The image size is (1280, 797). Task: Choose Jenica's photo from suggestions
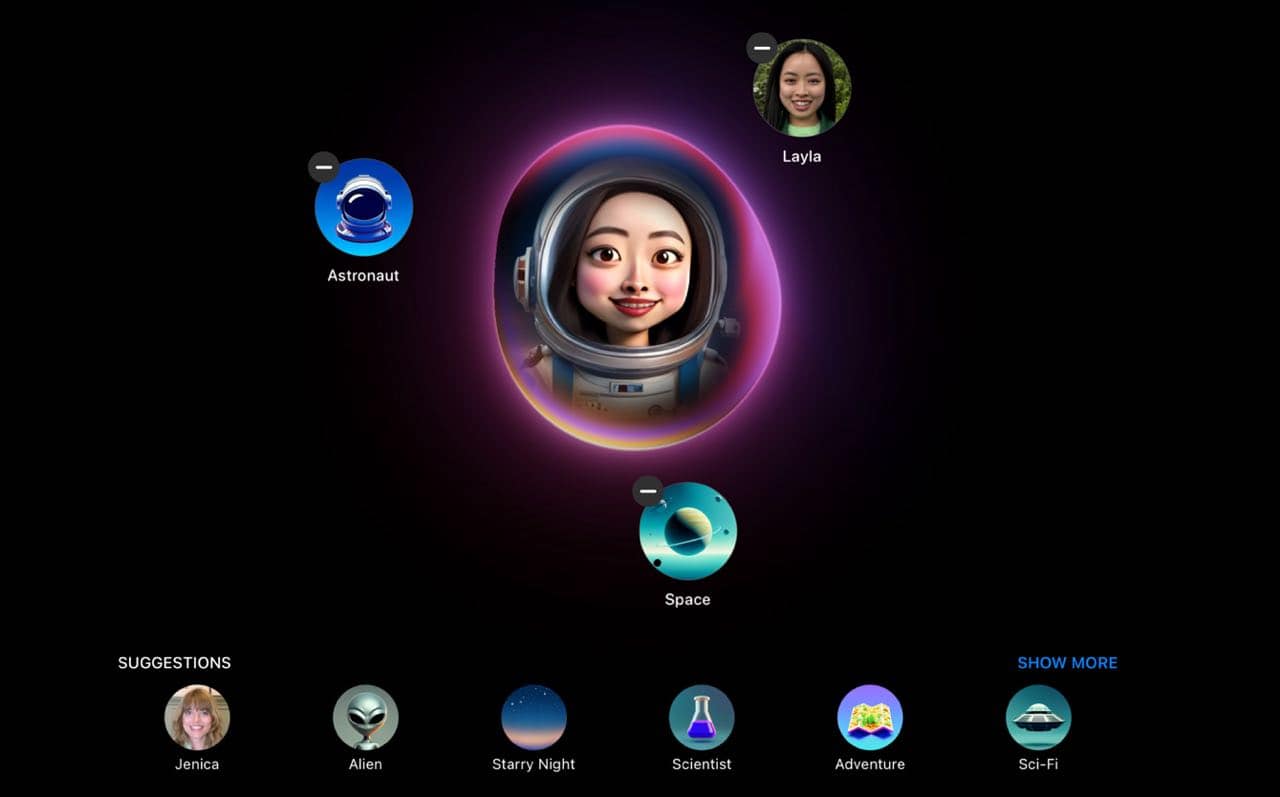pos(197,717)
